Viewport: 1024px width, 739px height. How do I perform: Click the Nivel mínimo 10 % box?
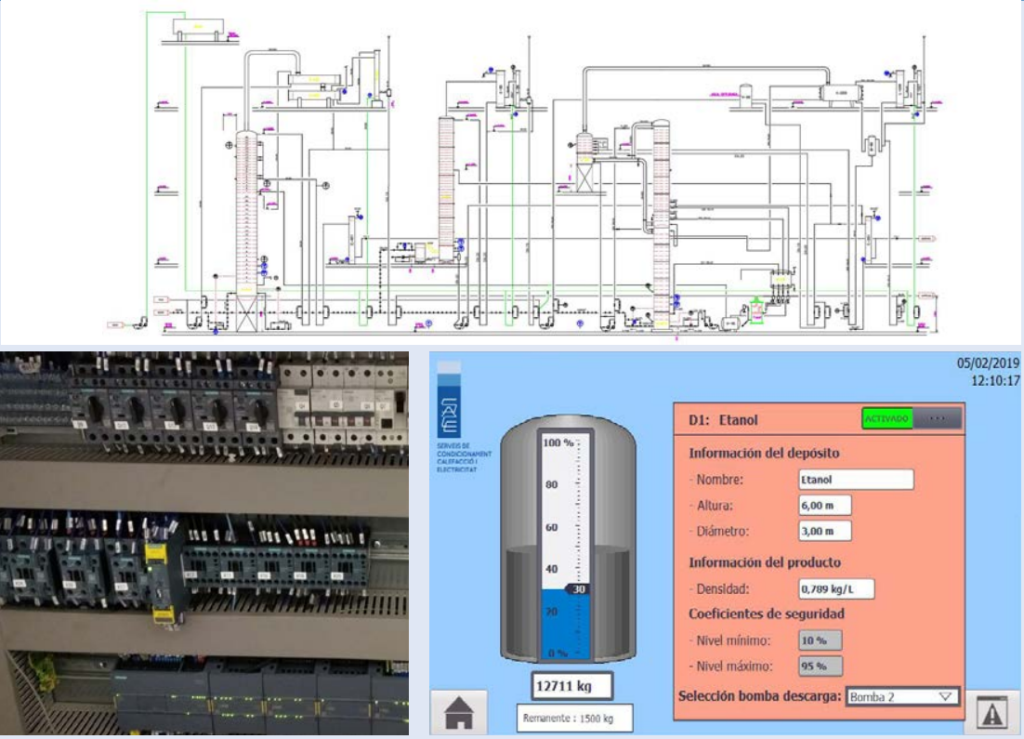point(819,640)
